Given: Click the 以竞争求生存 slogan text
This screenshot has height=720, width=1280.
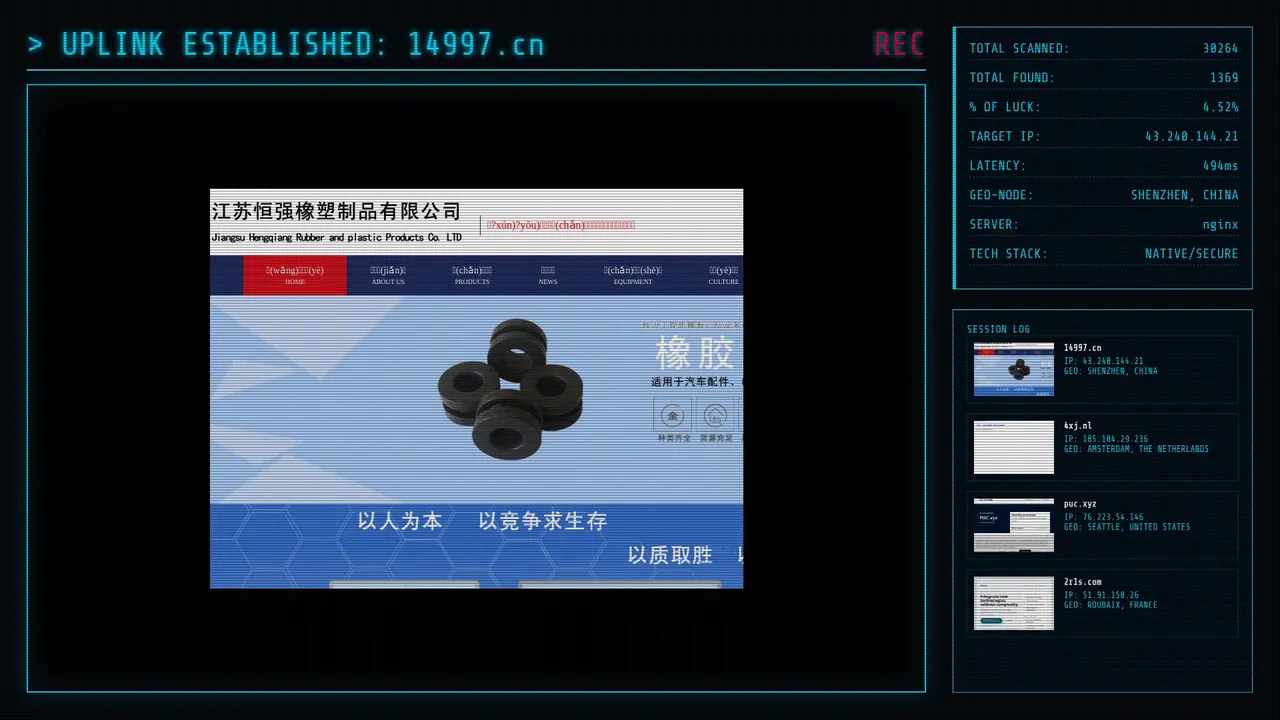Looking at the screenshot, I should coord(542,521).
